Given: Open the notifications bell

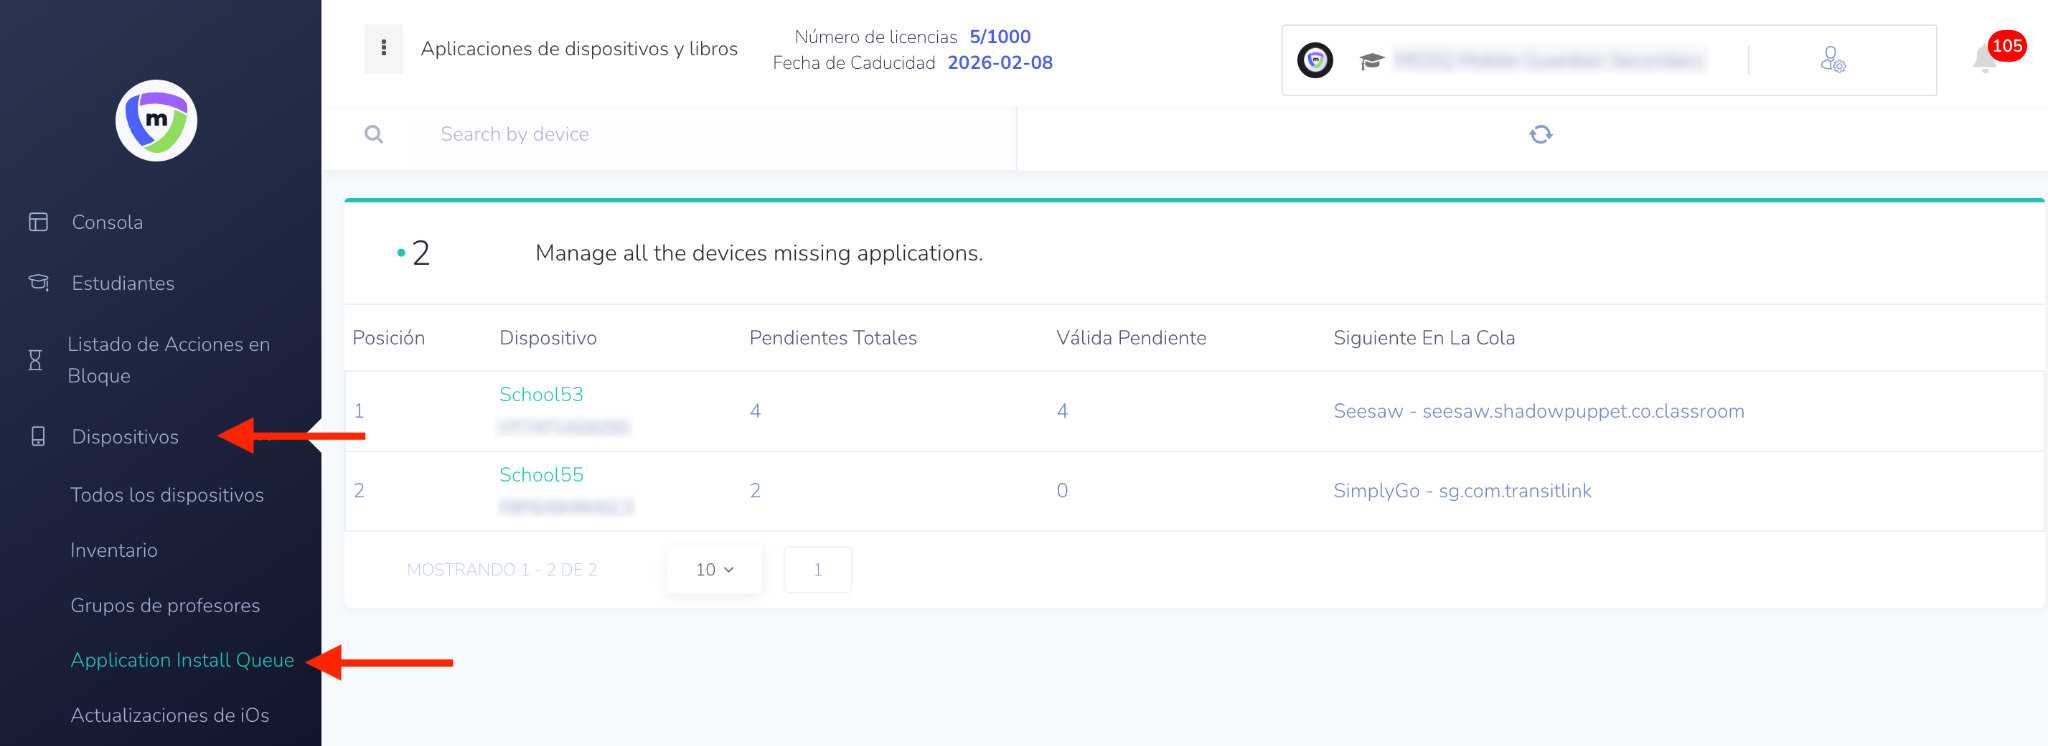Looking at the screenshot, I should click(1985, 59).
